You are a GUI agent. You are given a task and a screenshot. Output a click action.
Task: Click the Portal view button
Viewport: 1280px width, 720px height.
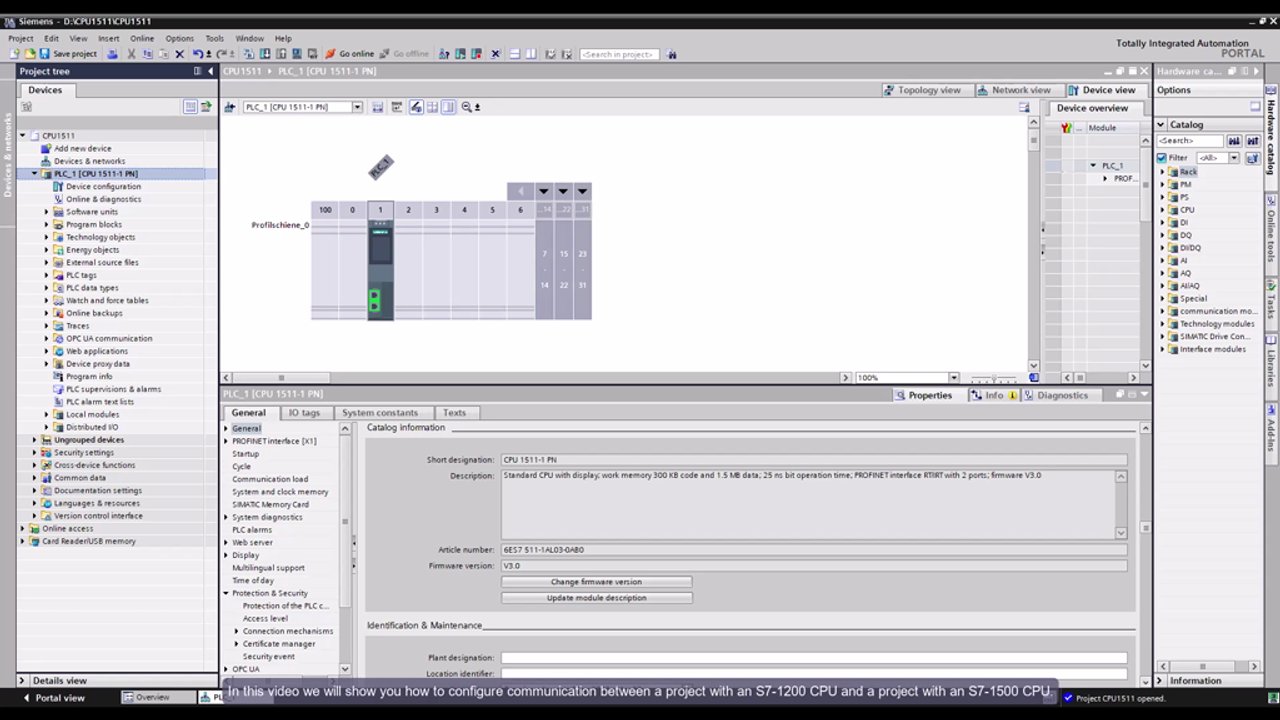click(x=54, y=698)
